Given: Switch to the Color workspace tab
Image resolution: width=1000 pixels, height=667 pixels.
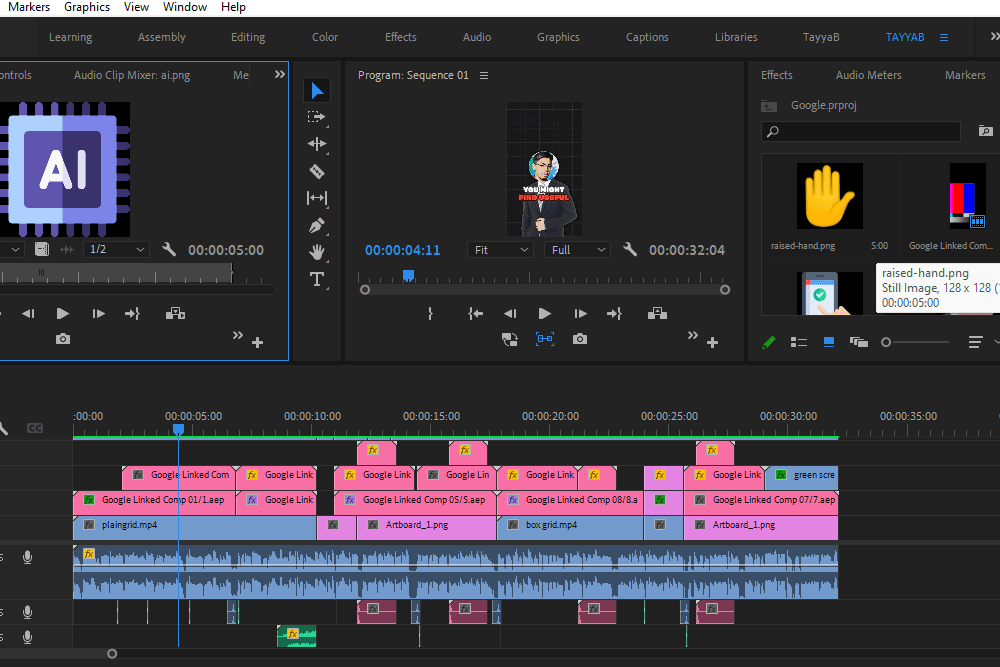Looking at the screenshot, I should (325, 37).
